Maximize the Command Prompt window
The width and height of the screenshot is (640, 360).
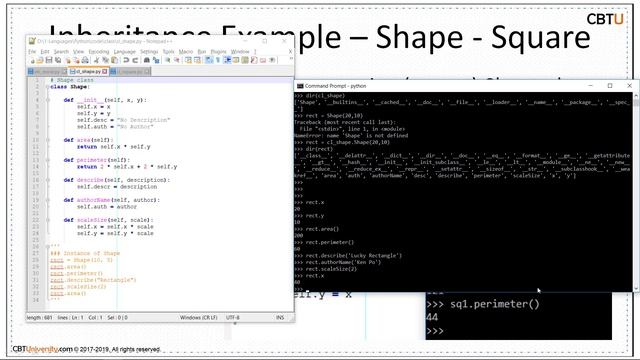click(x=610, y=86)
